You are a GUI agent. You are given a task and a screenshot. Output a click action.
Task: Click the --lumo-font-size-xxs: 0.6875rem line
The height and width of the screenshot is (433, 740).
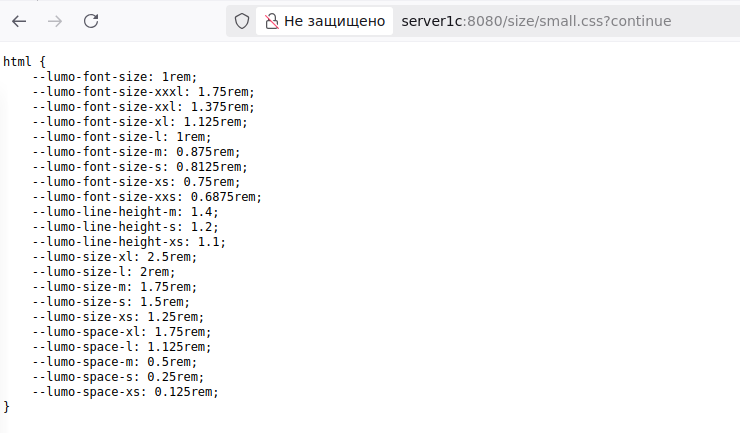coord(147,197)
